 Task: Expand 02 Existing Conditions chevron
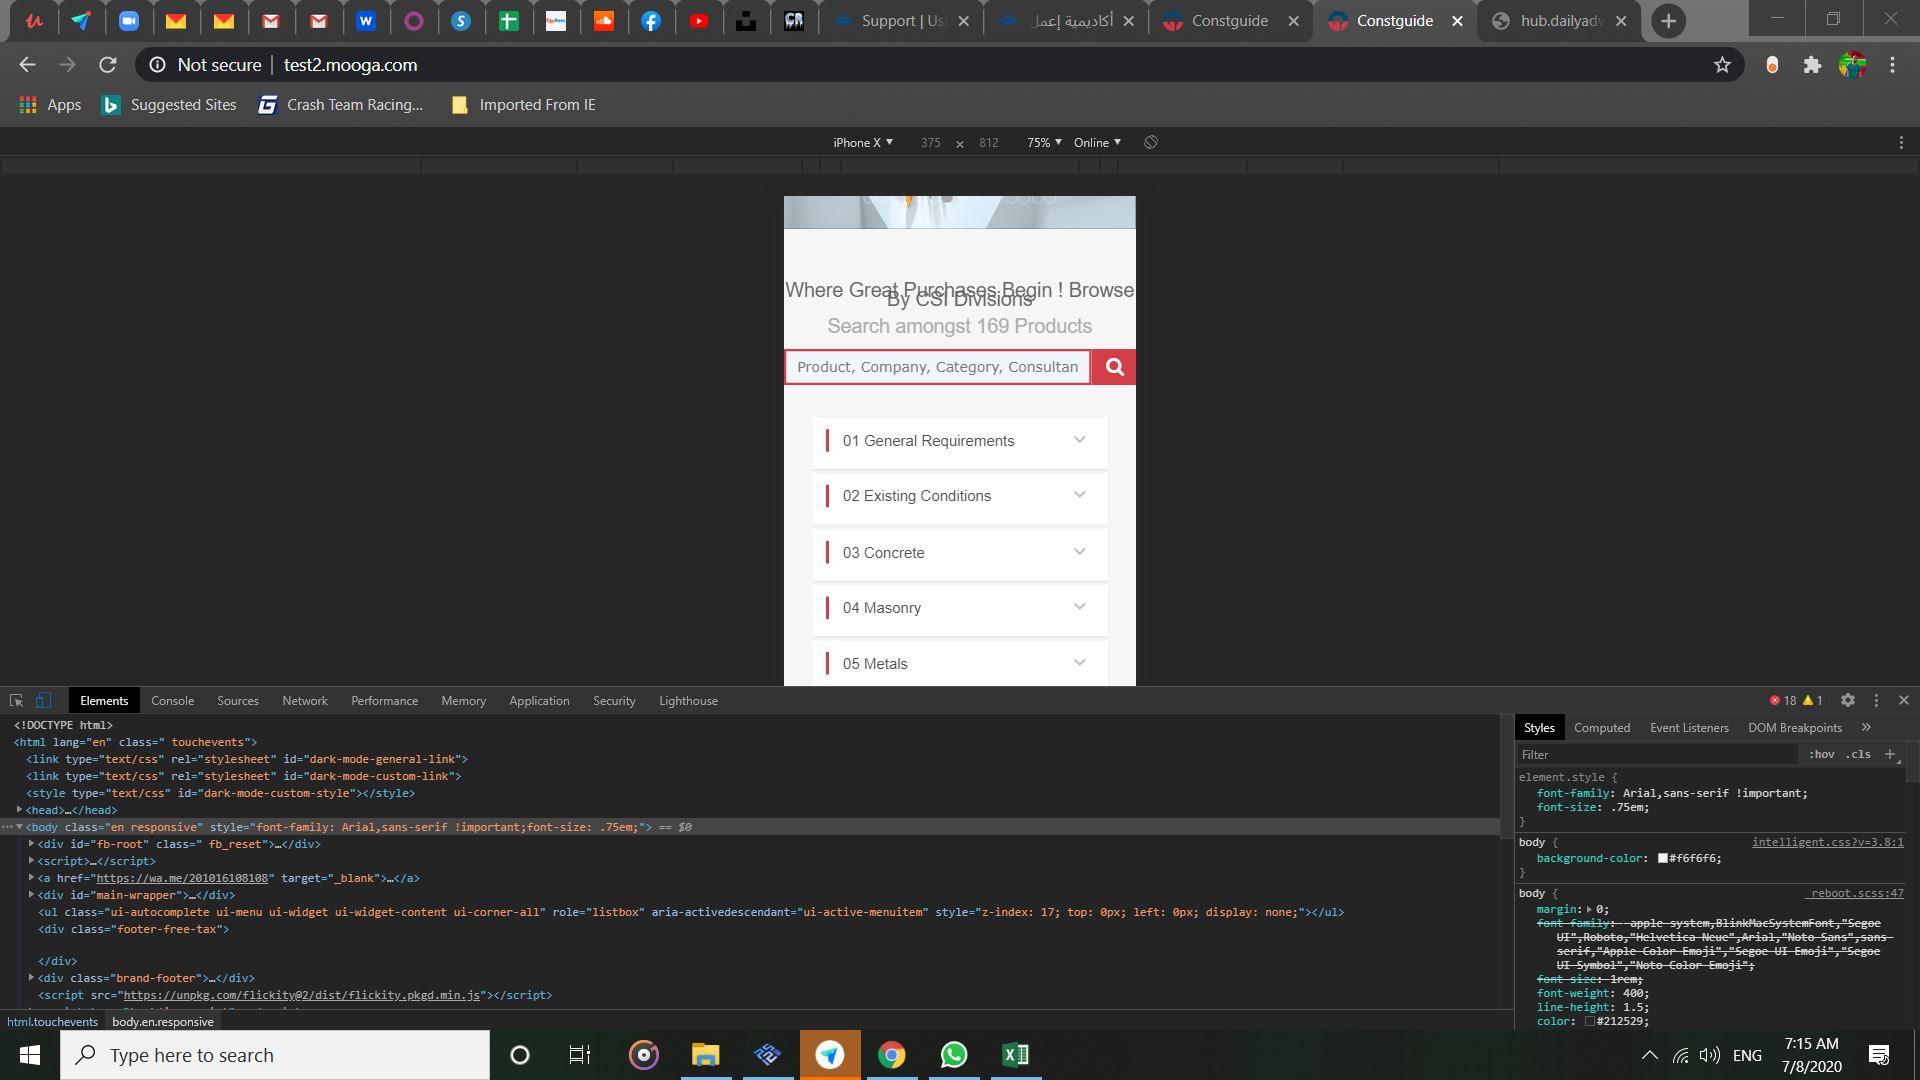tap(1080, 495)
